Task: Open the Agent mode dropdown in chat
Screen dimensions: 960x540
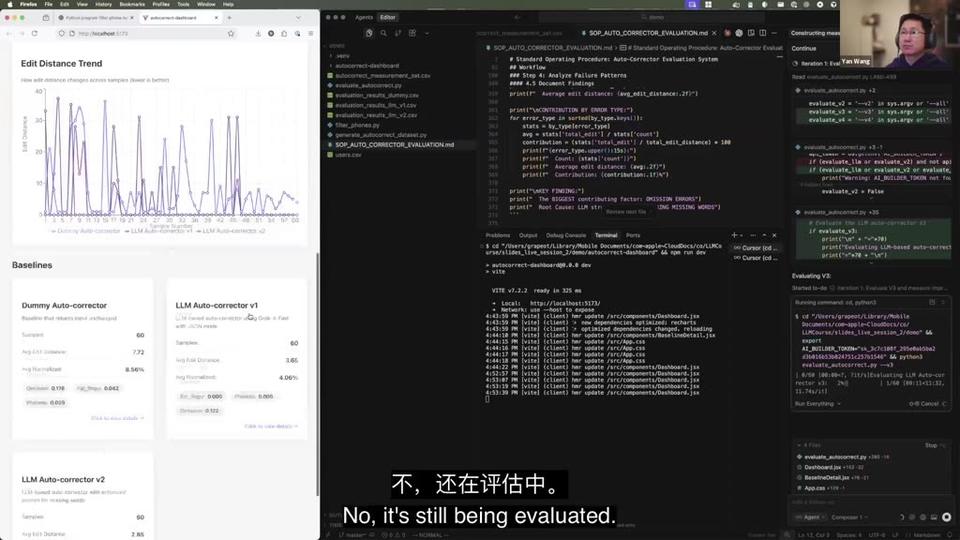Action: tap(811, 517)
